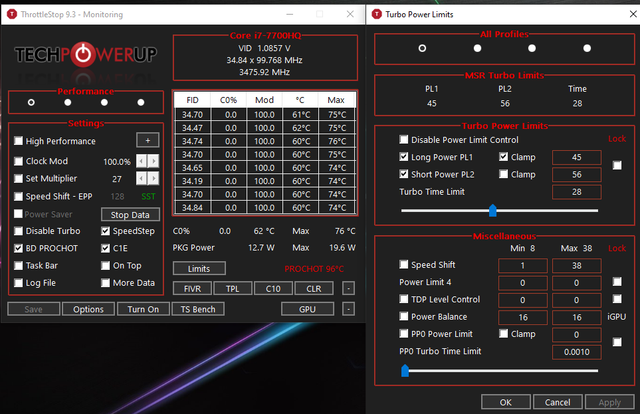Viewport: 640px width, 414px height.
Task: Enable Log File checkbox
Action: (18, 283)
